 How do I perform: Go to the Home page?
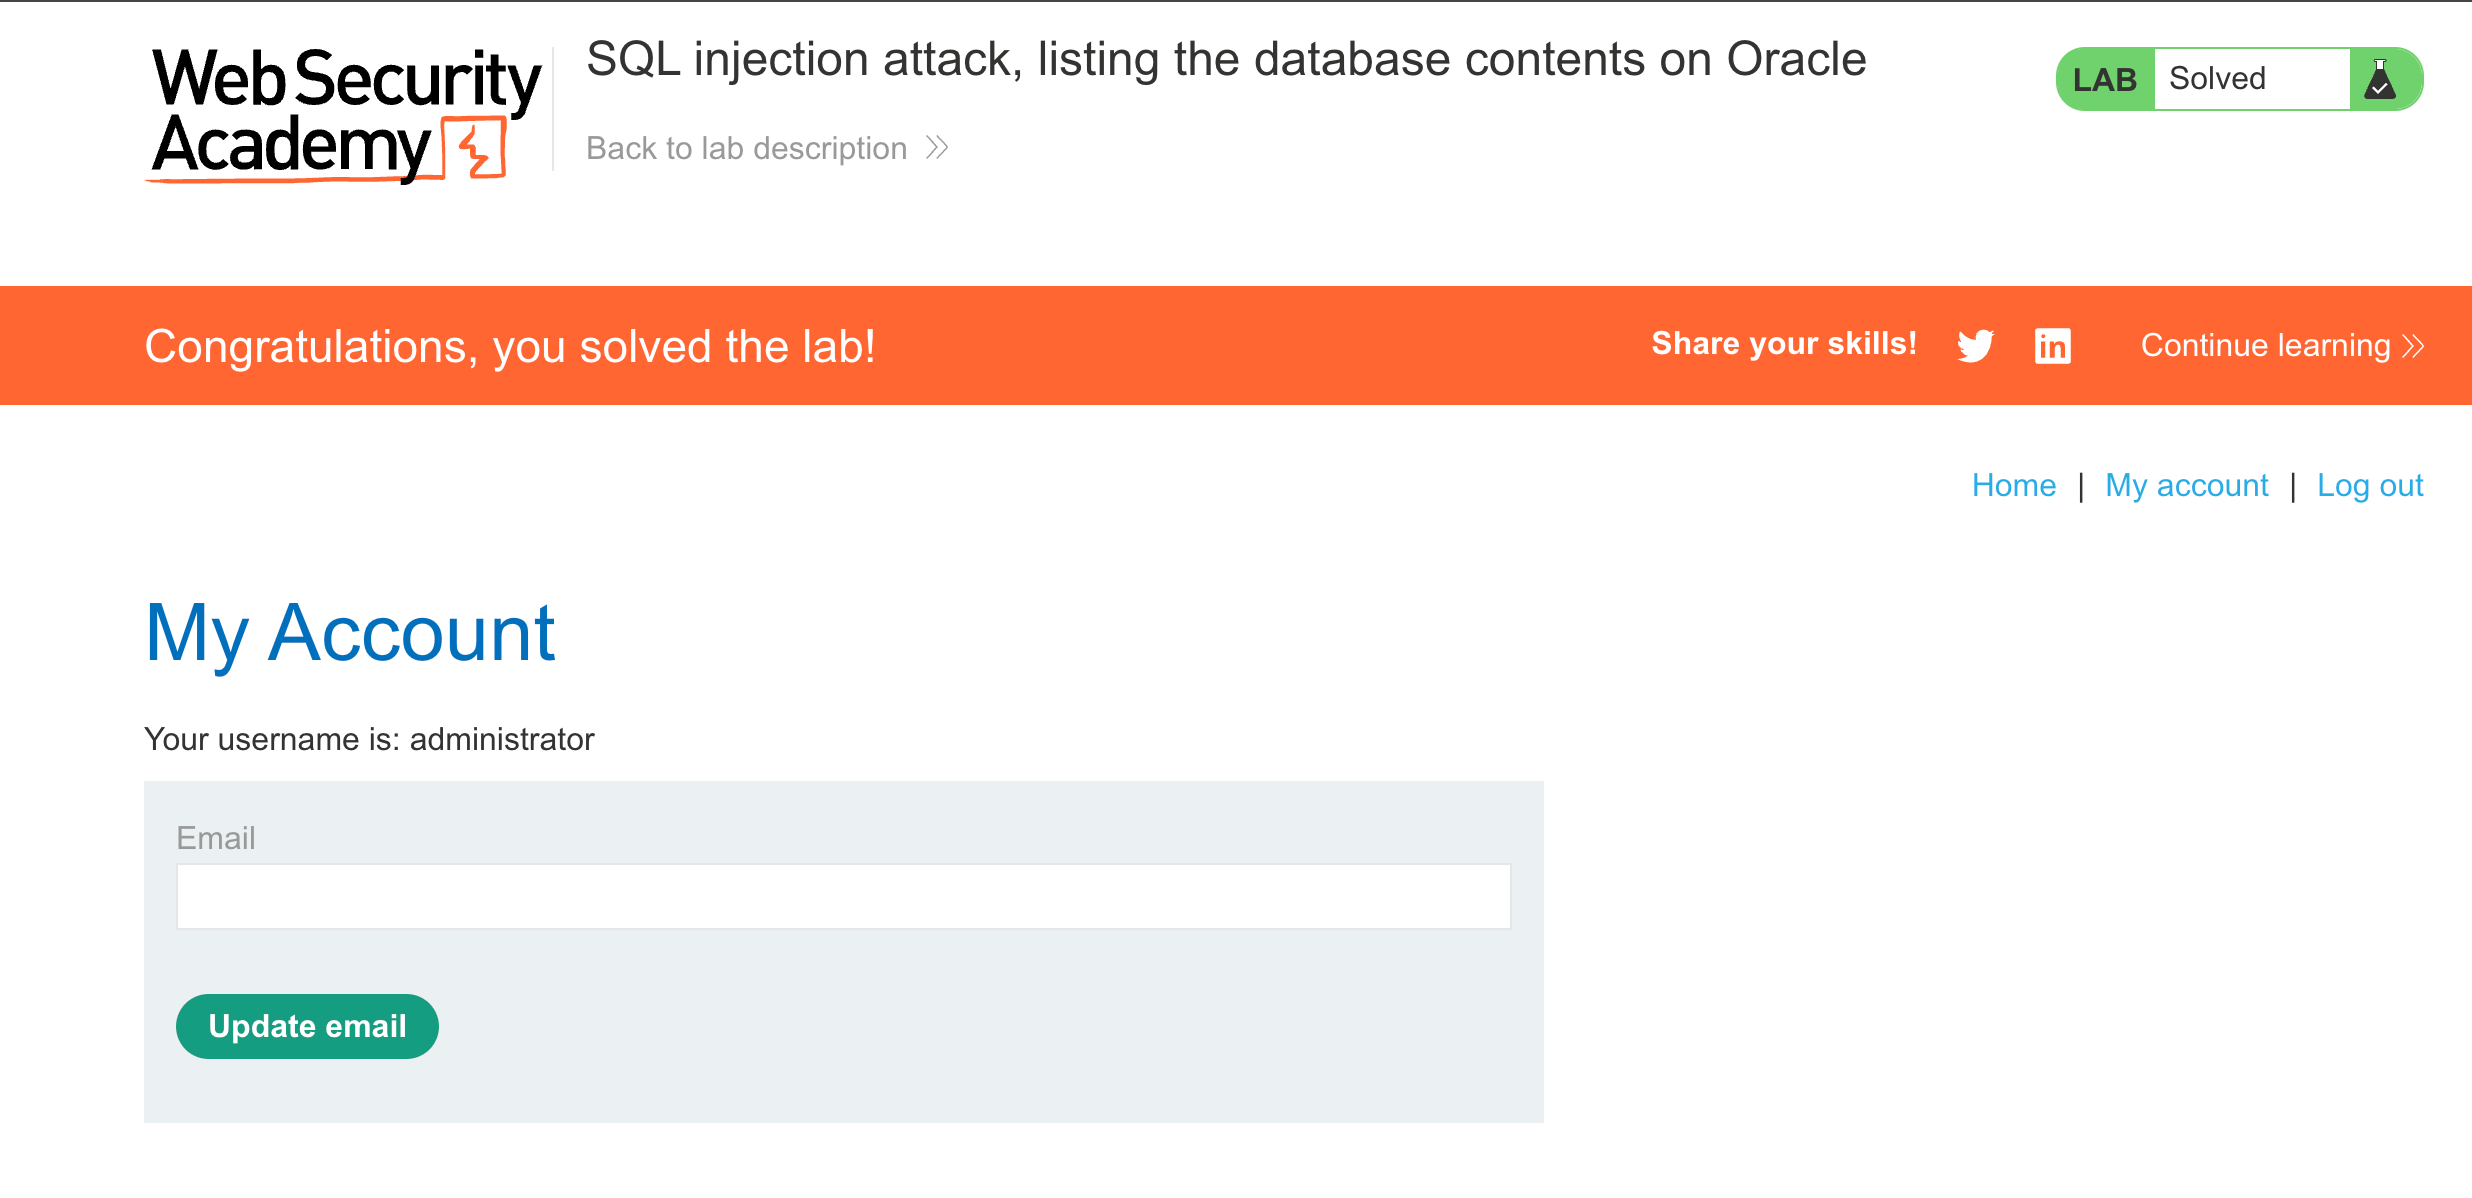click(2013, 485)
